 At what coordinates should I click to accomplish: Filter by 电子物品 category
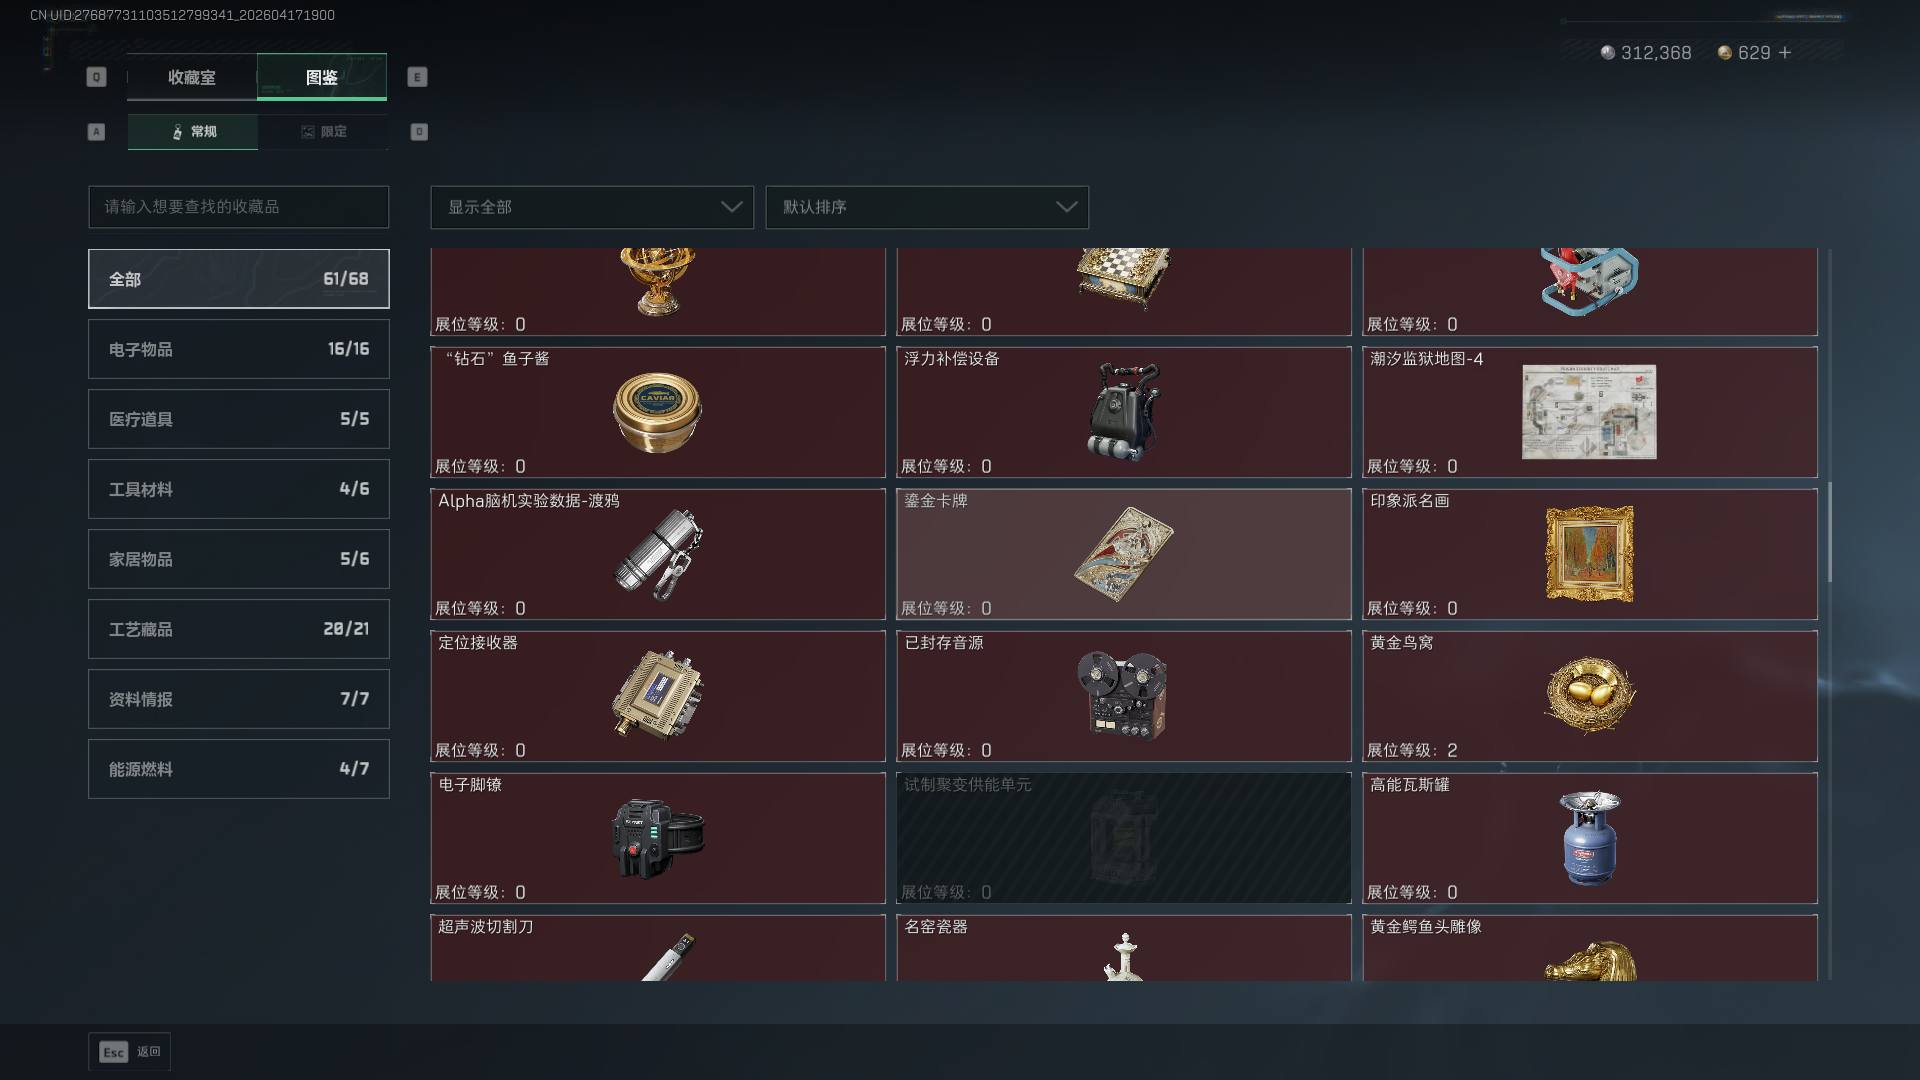click(x=239, y=349)
